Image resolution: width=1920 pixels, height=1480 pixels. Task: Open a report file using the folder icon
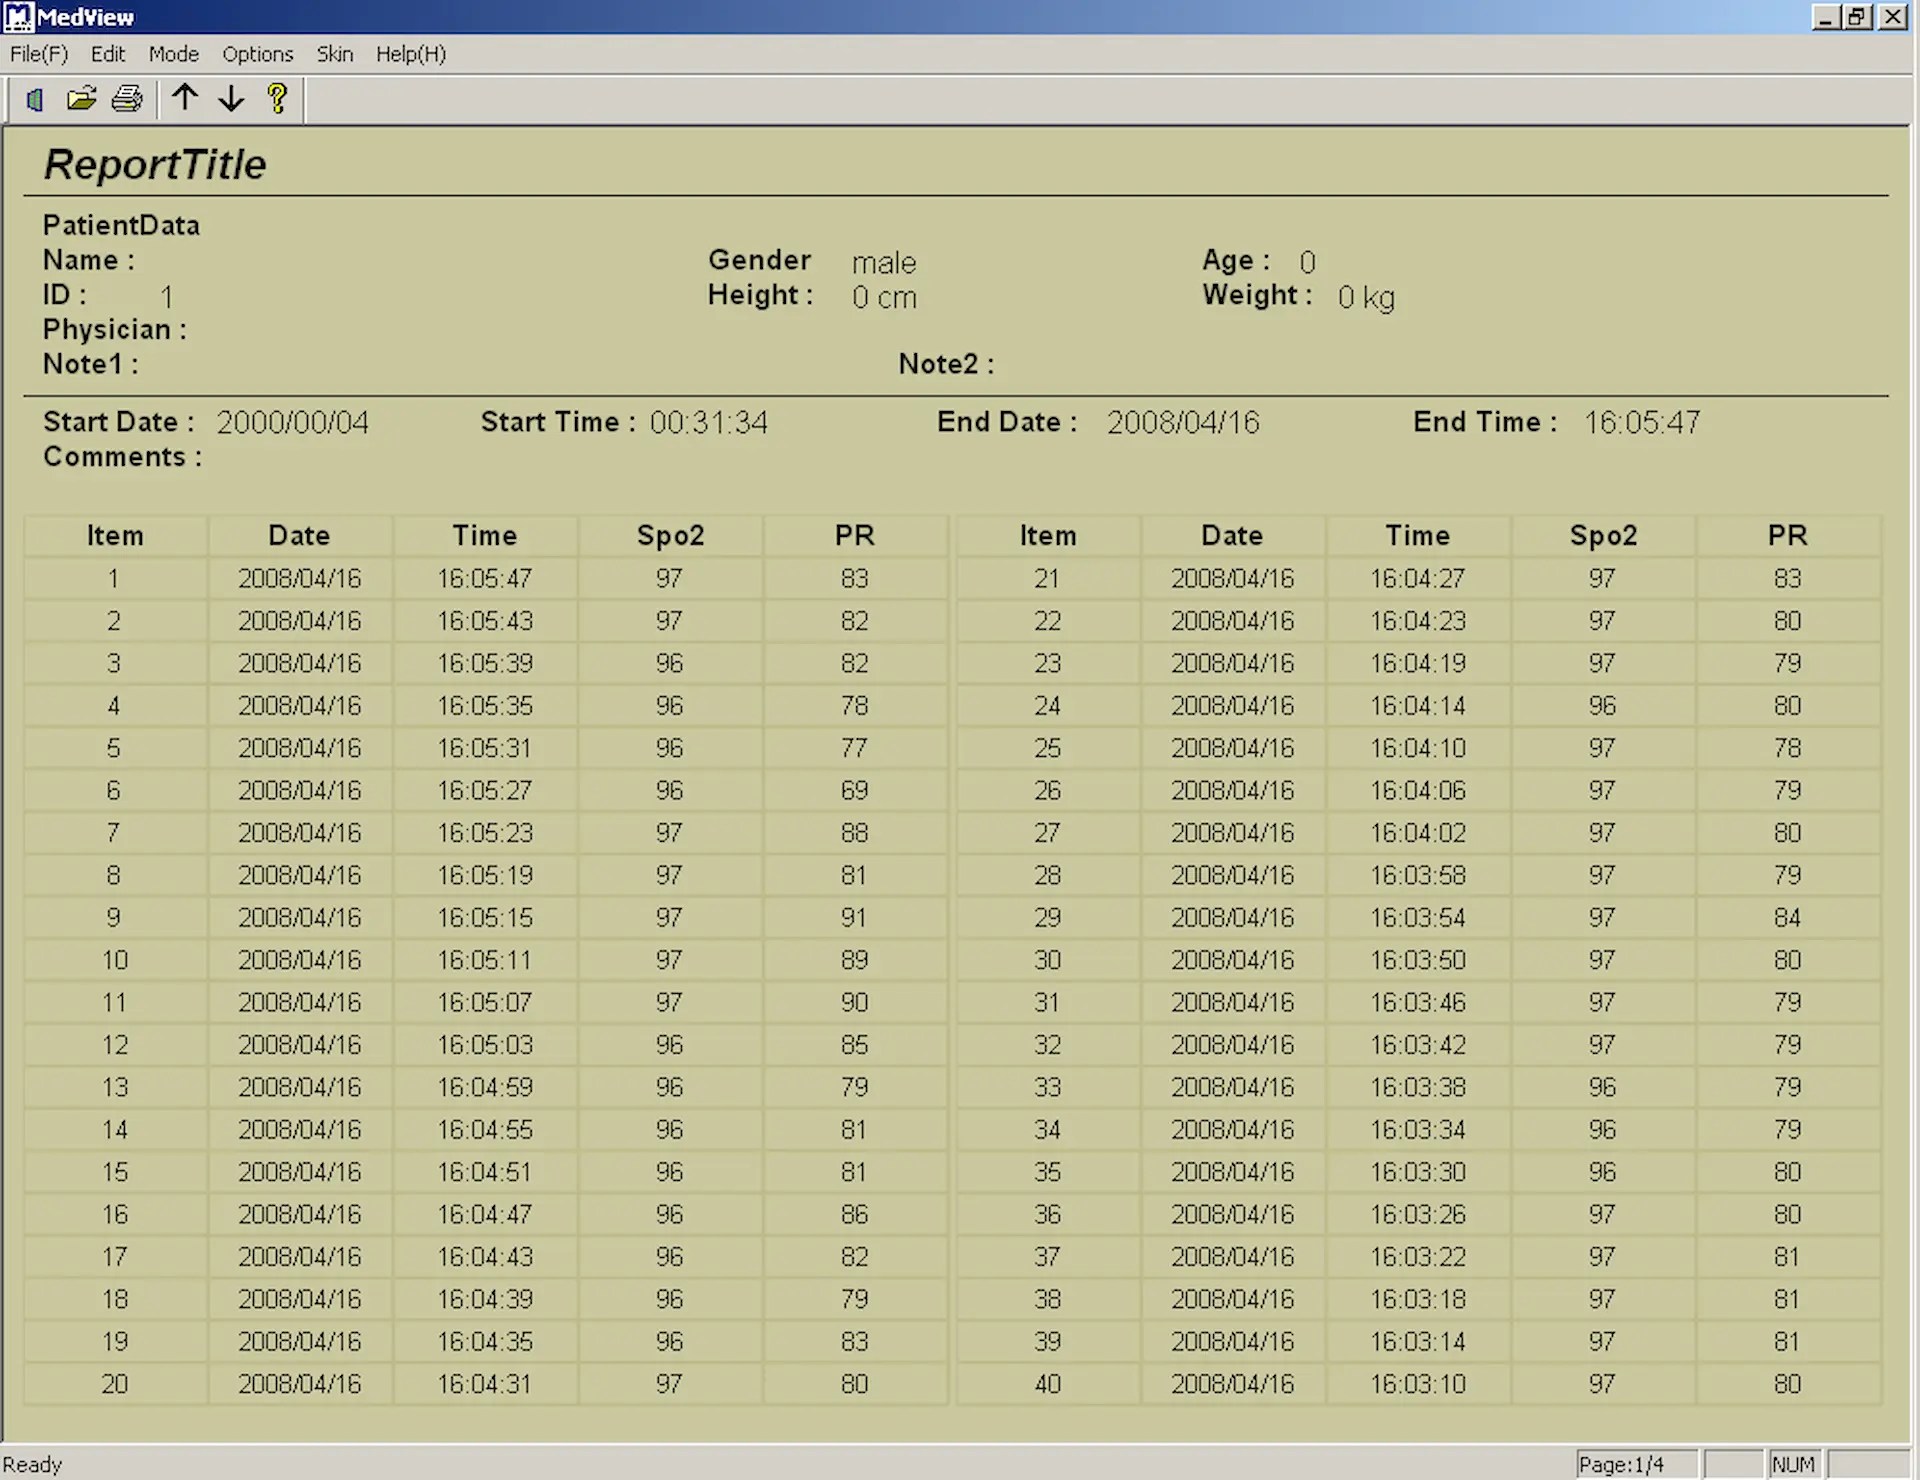tap(82, 98)
